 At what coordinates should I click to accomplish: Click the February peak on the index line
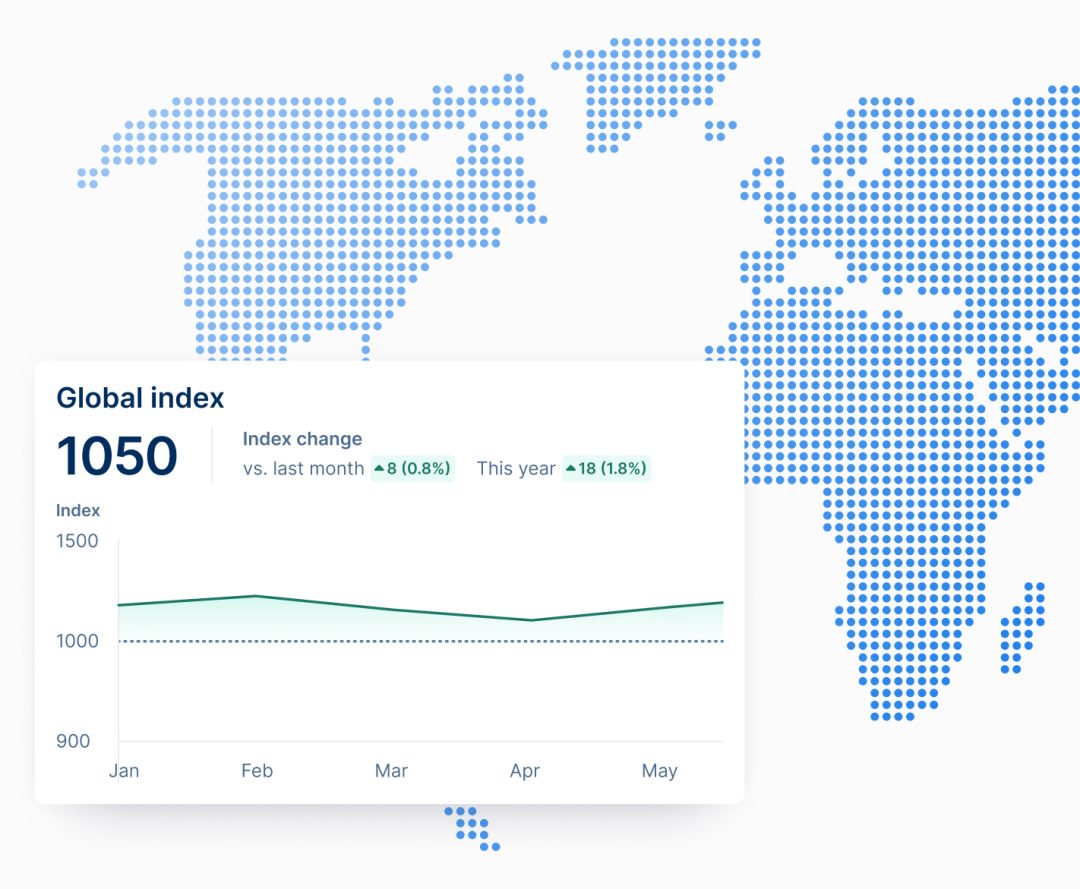tap(257, 595)
